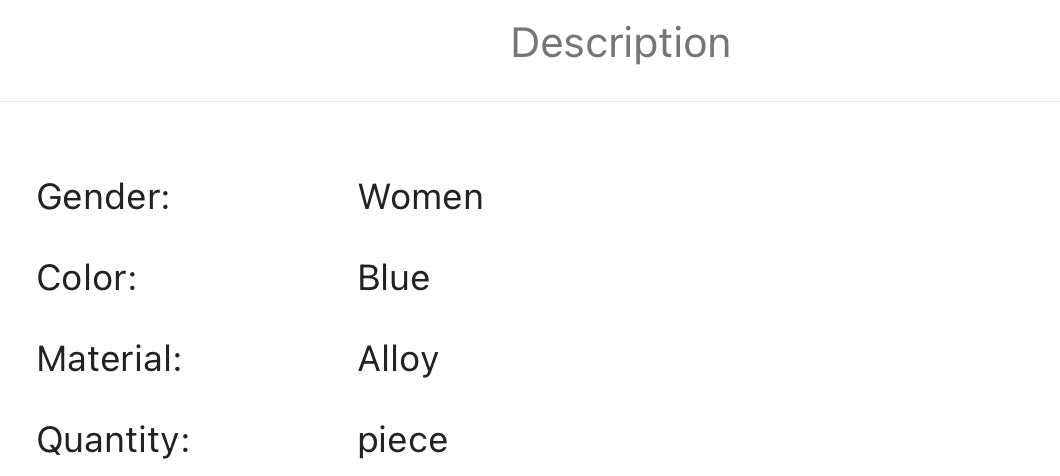Viewport: 1060px width, 476px height.
Task: Select the Material label
Action: [x=109, y=359]
